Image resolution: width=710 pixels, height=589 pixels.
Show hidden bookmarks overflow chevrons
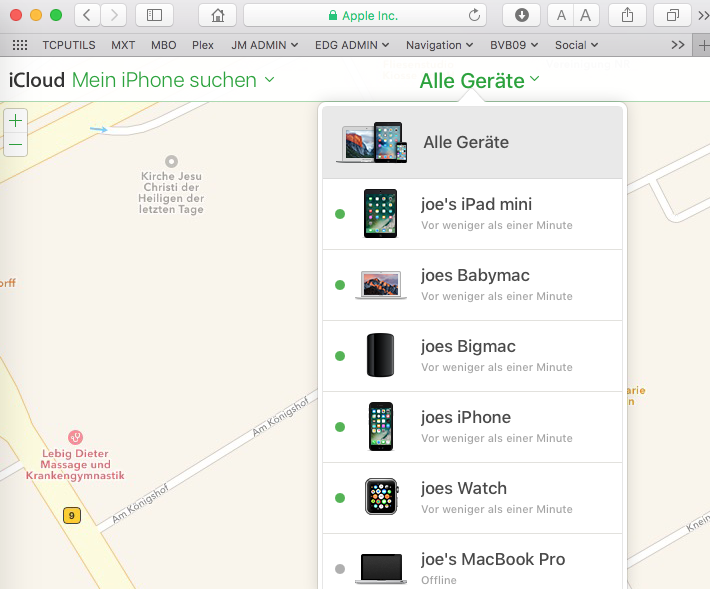tap(678, 45)
